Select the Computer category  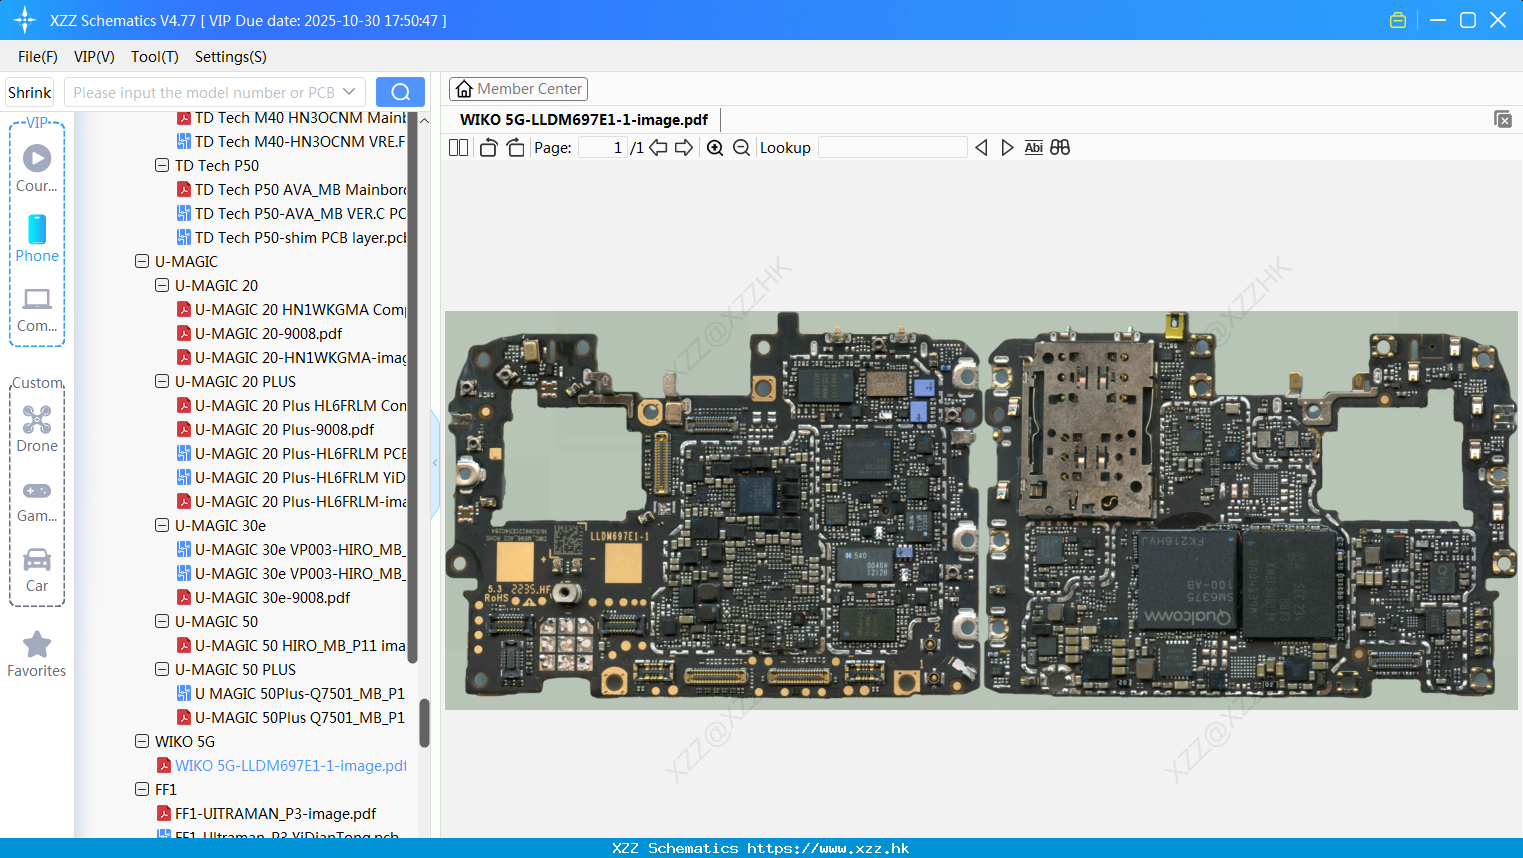[x=37, y=309]
